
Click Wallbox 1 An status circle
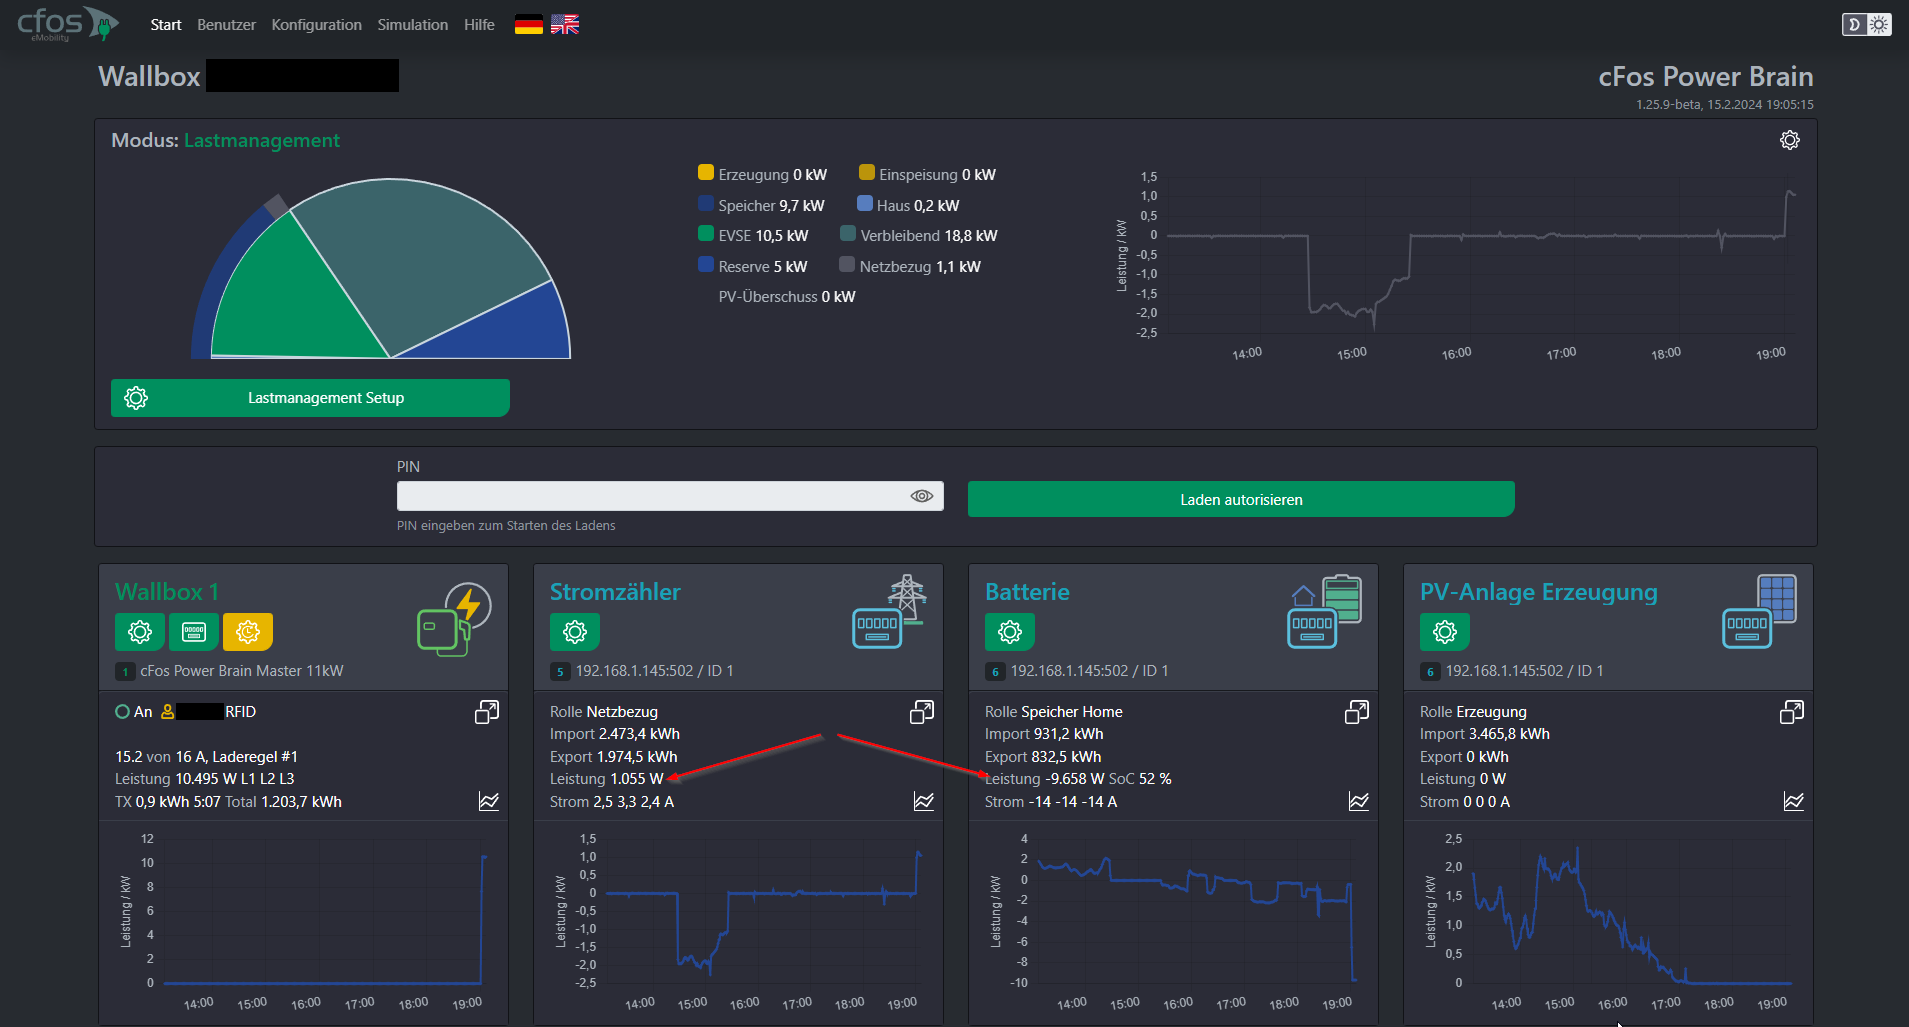click(122, 712)
